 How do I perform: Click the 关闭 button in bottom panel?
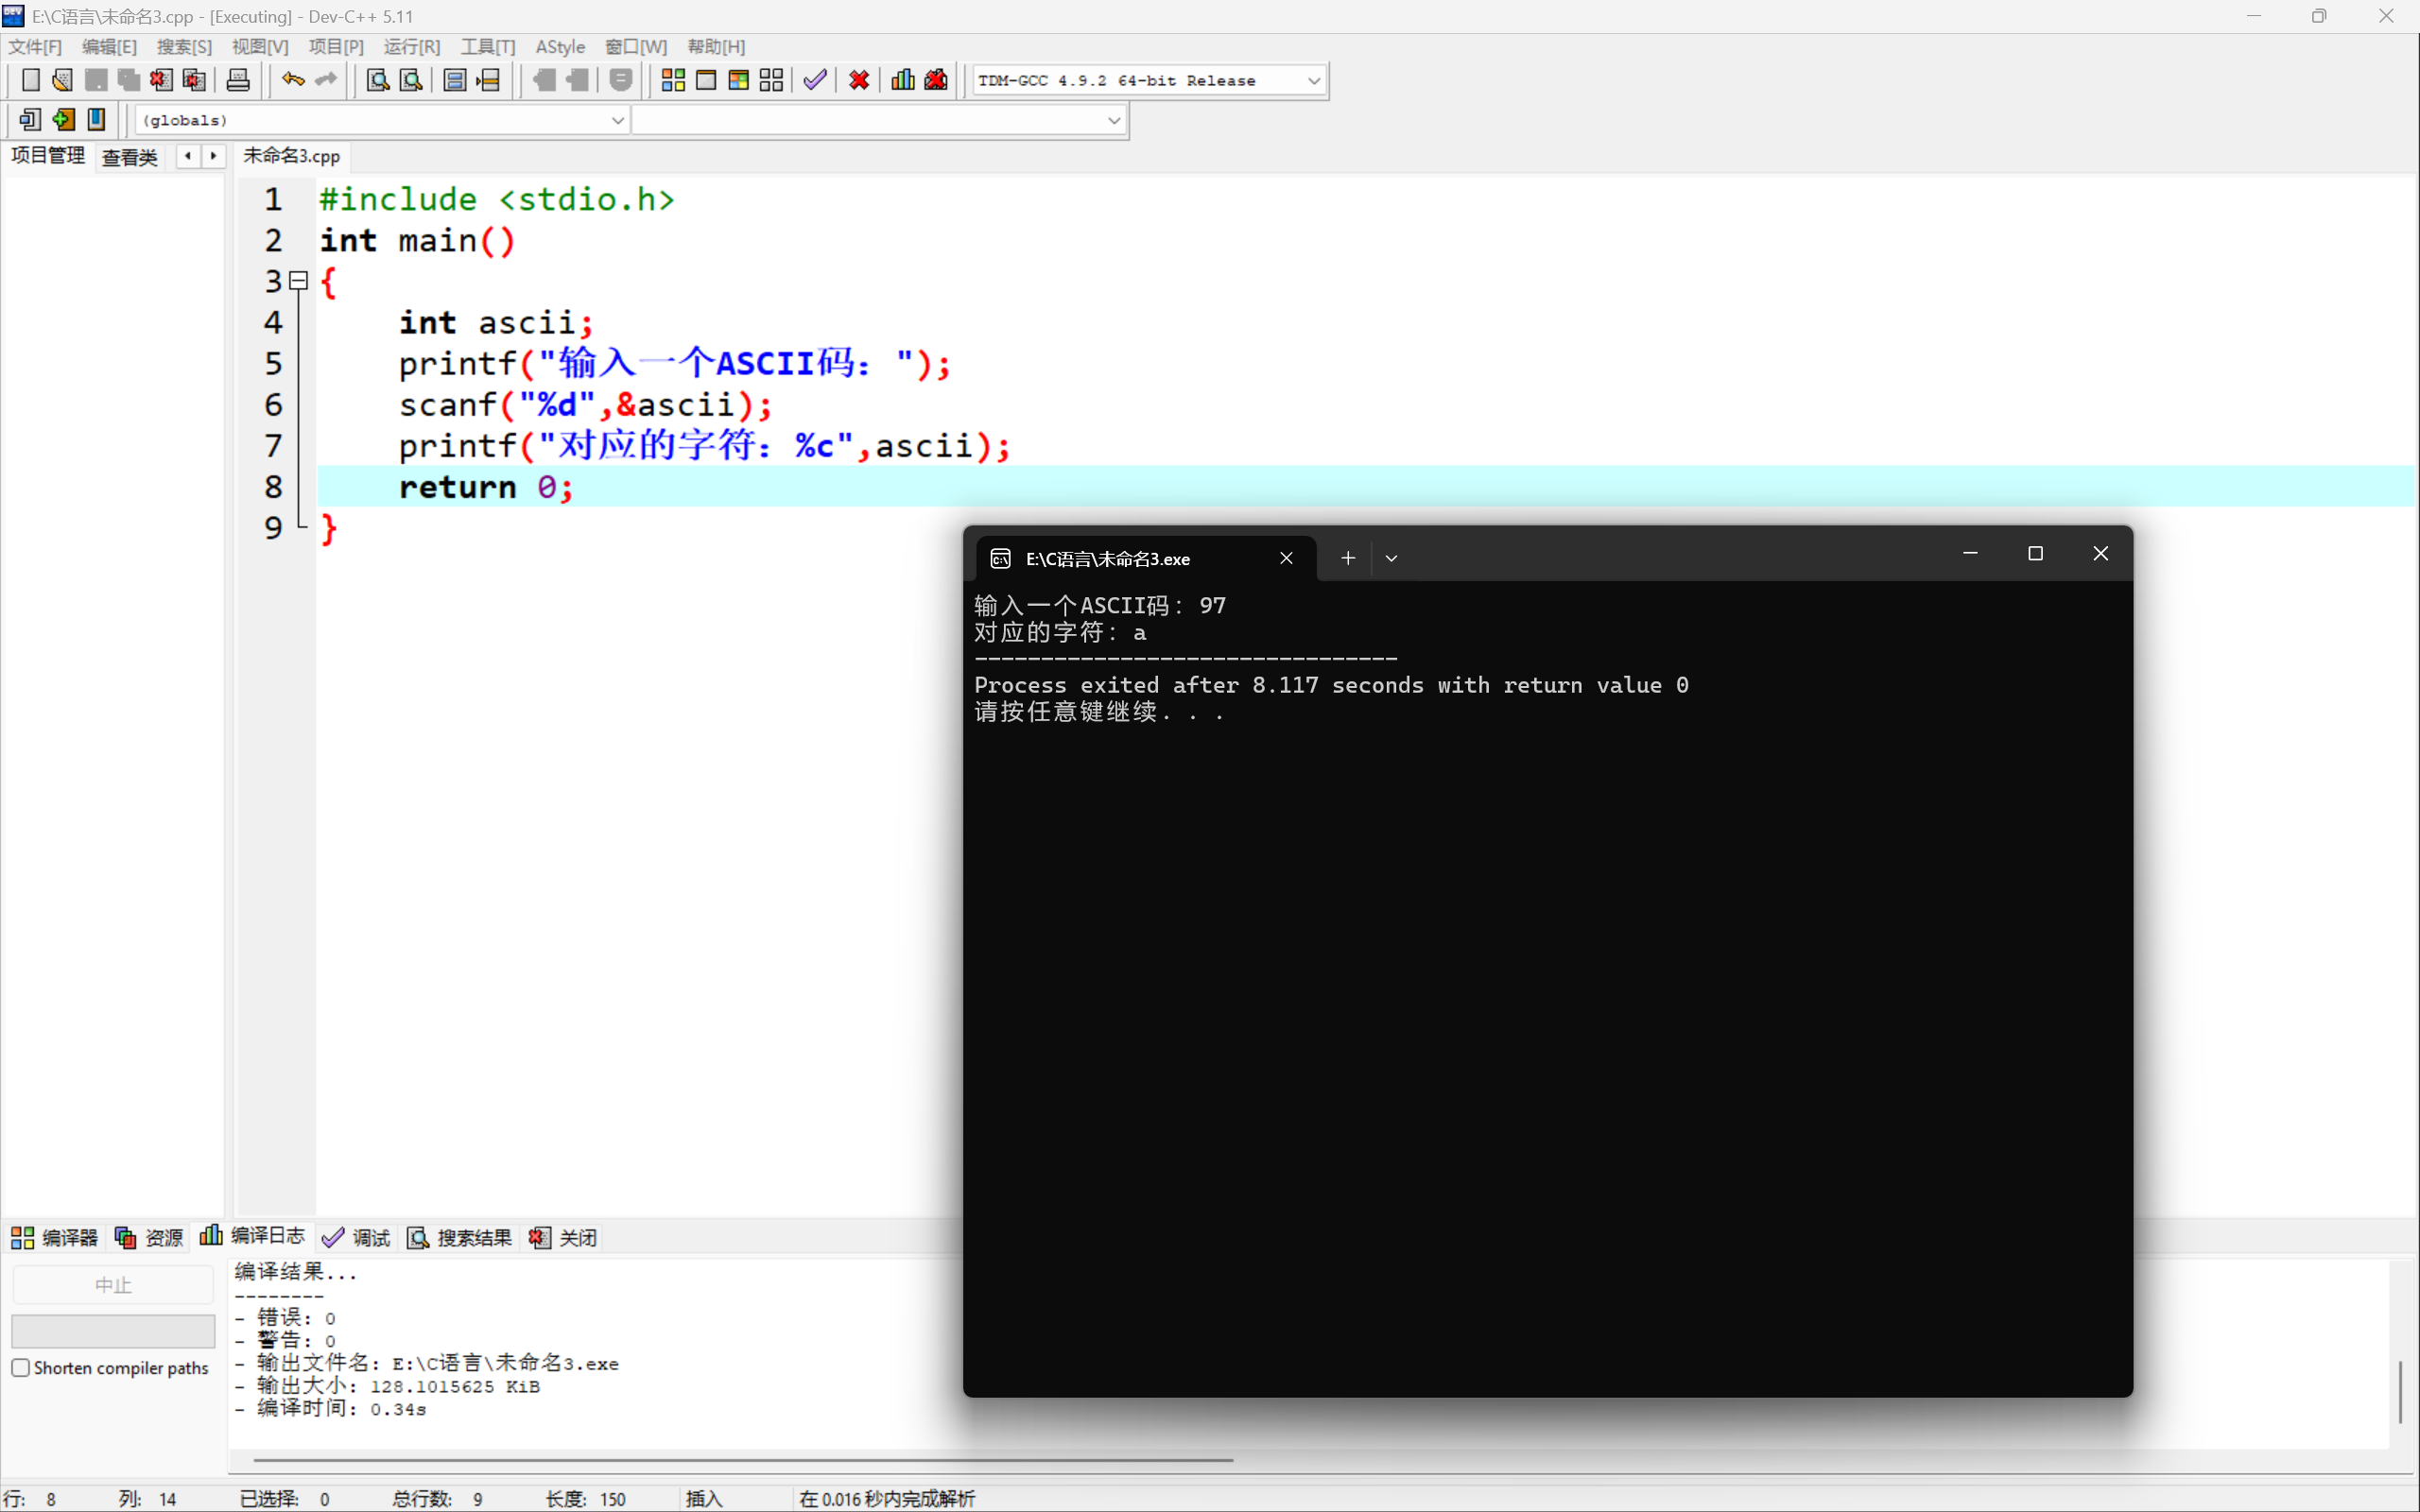click(x=564, y=1238)
